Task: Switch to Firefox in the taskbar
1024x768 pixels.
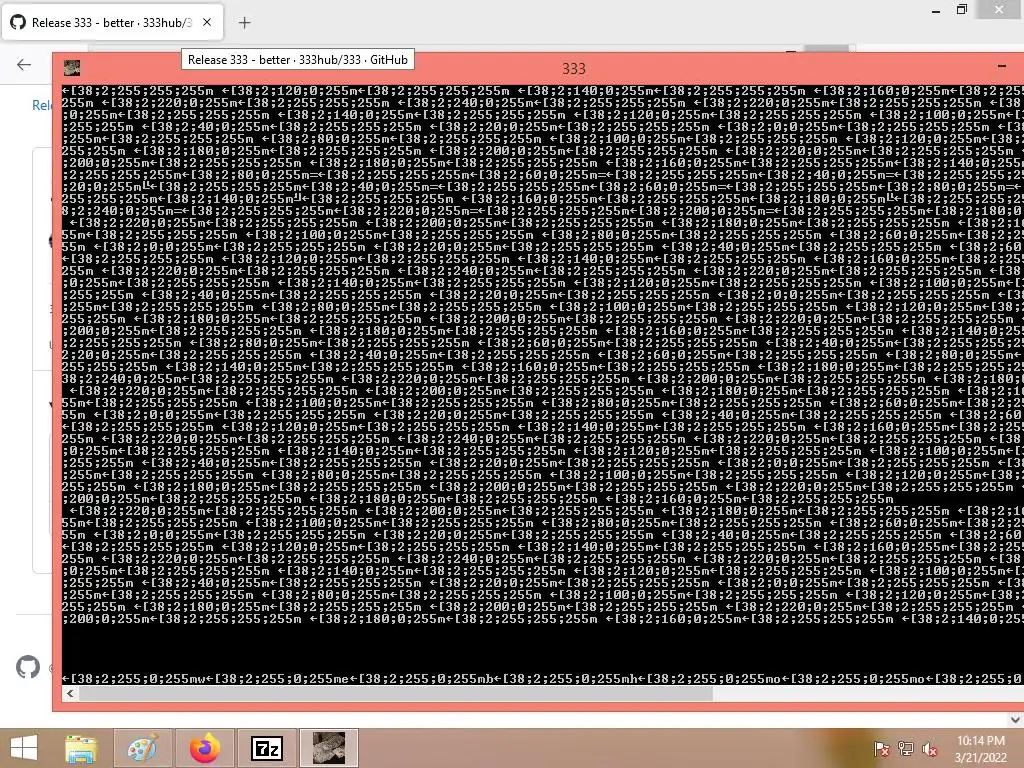Action: pos(205,748)
